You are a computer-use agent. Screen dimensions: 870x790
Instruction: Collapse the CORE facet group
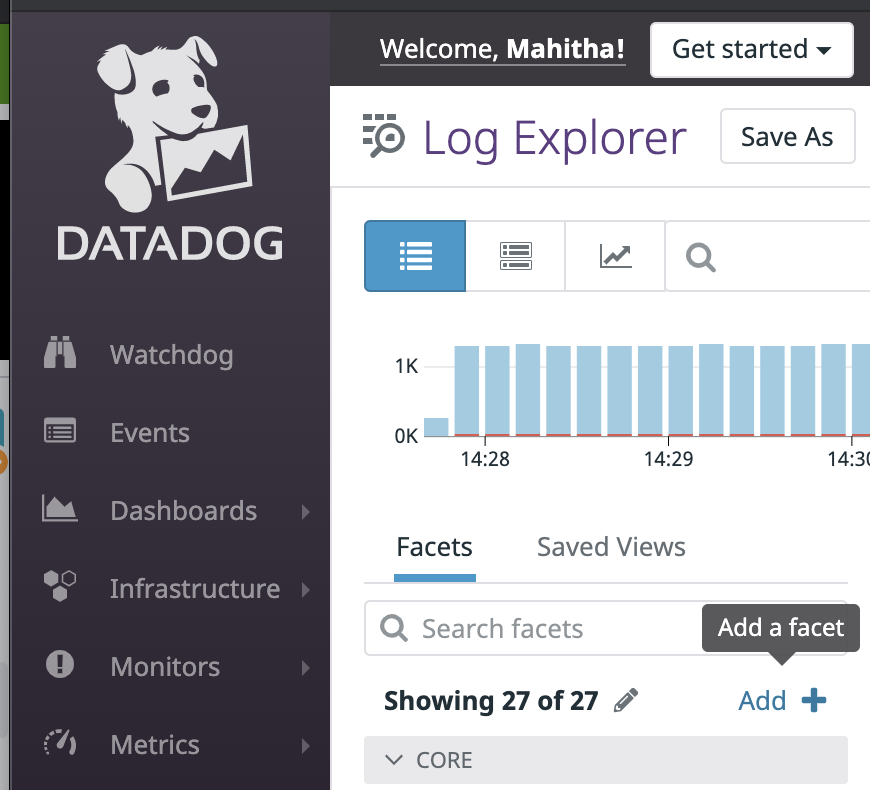(x=395, y=760)
